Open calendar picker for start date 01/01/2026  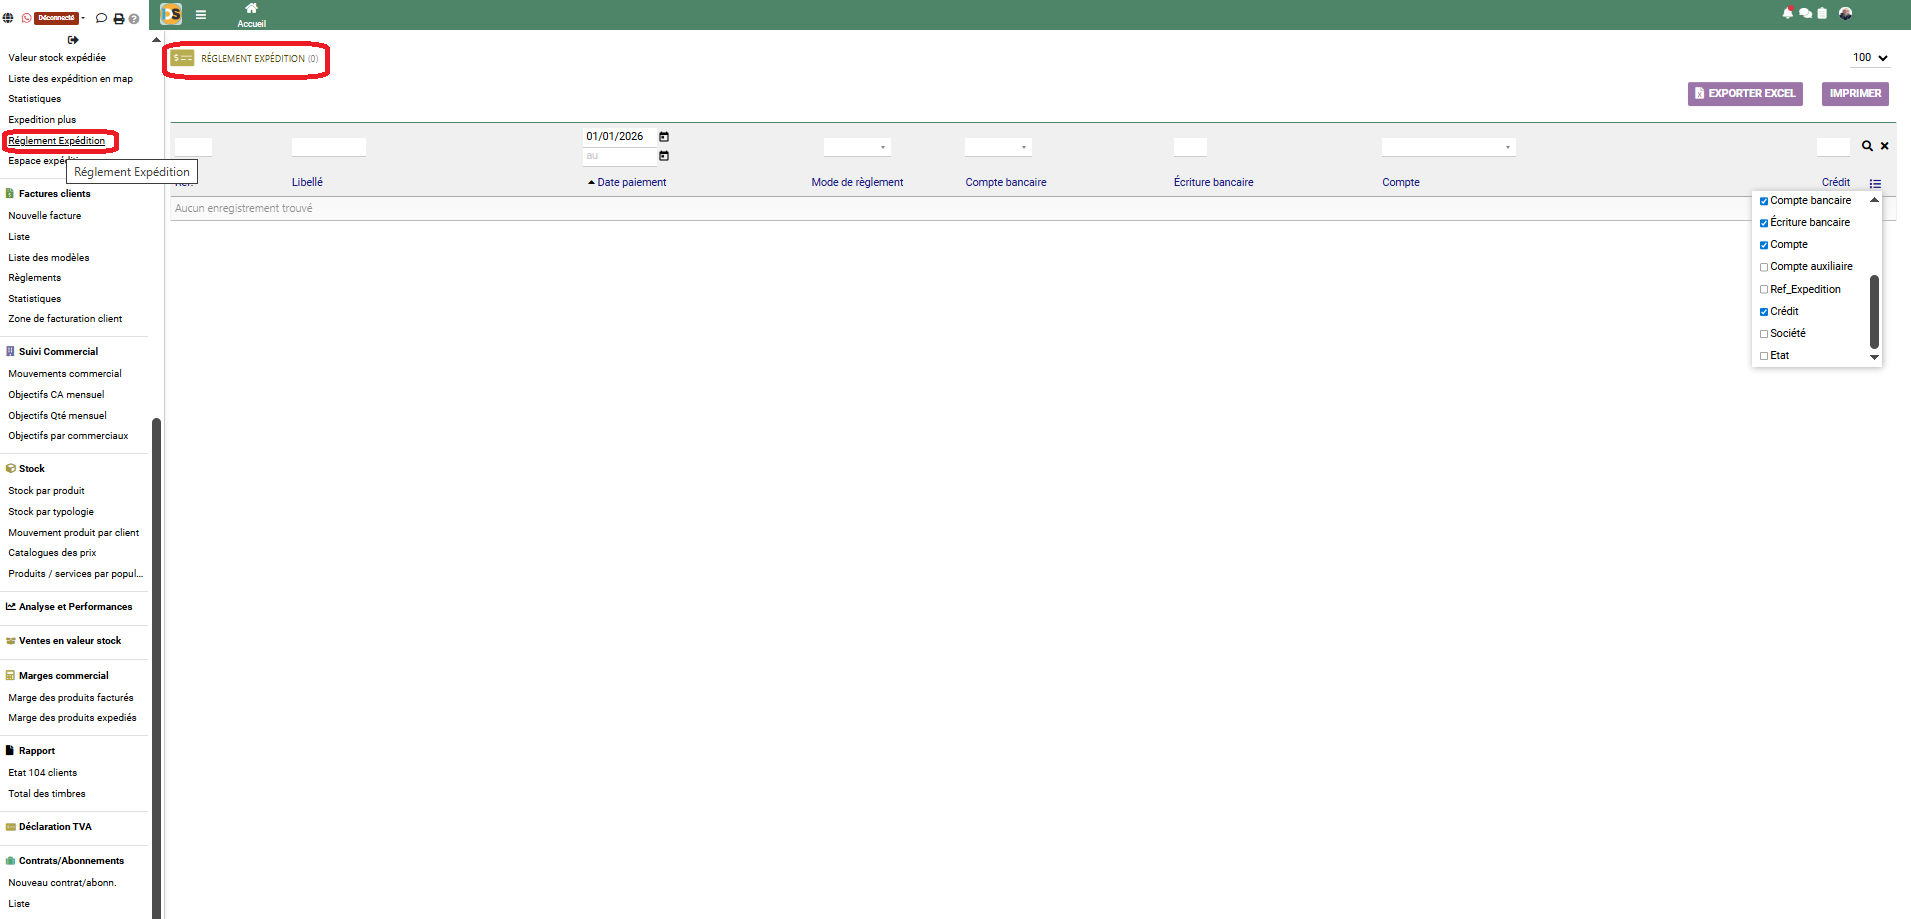(664, 137)
